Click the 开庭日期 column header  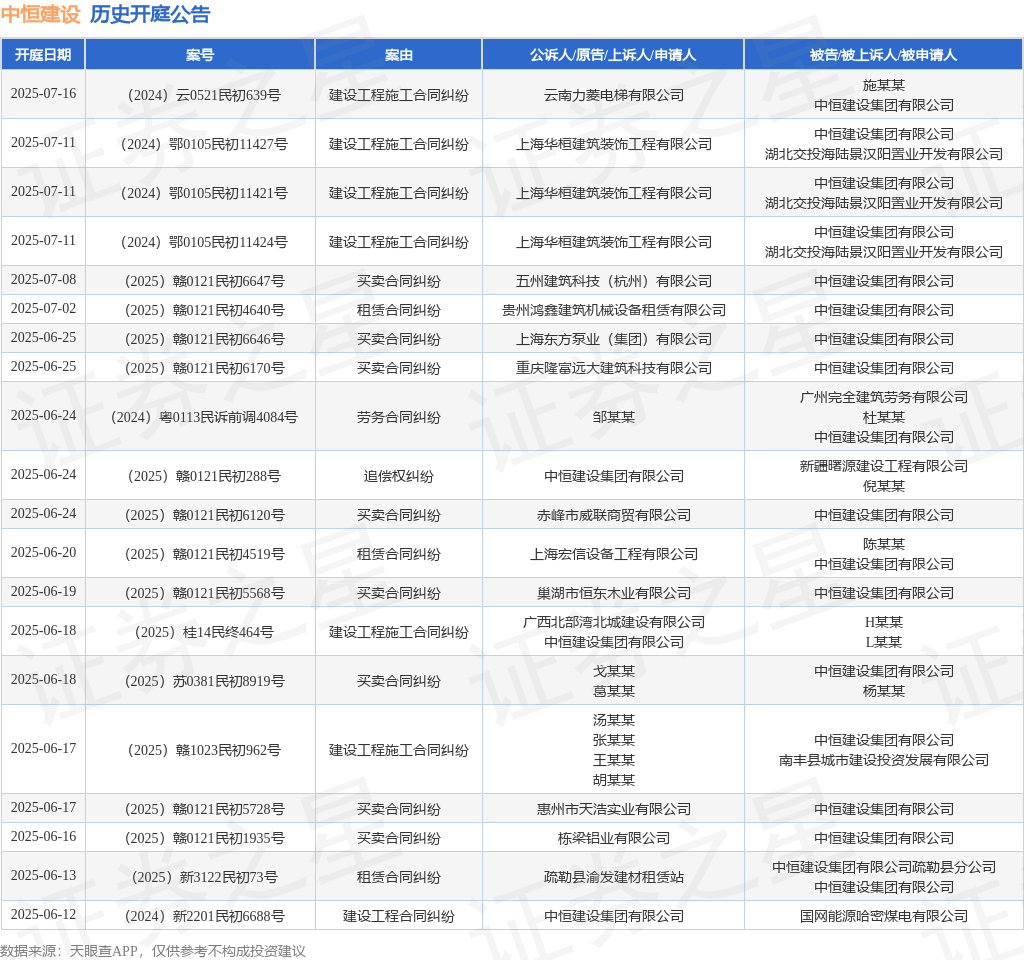pyautogui.click(x=43, y=55)
